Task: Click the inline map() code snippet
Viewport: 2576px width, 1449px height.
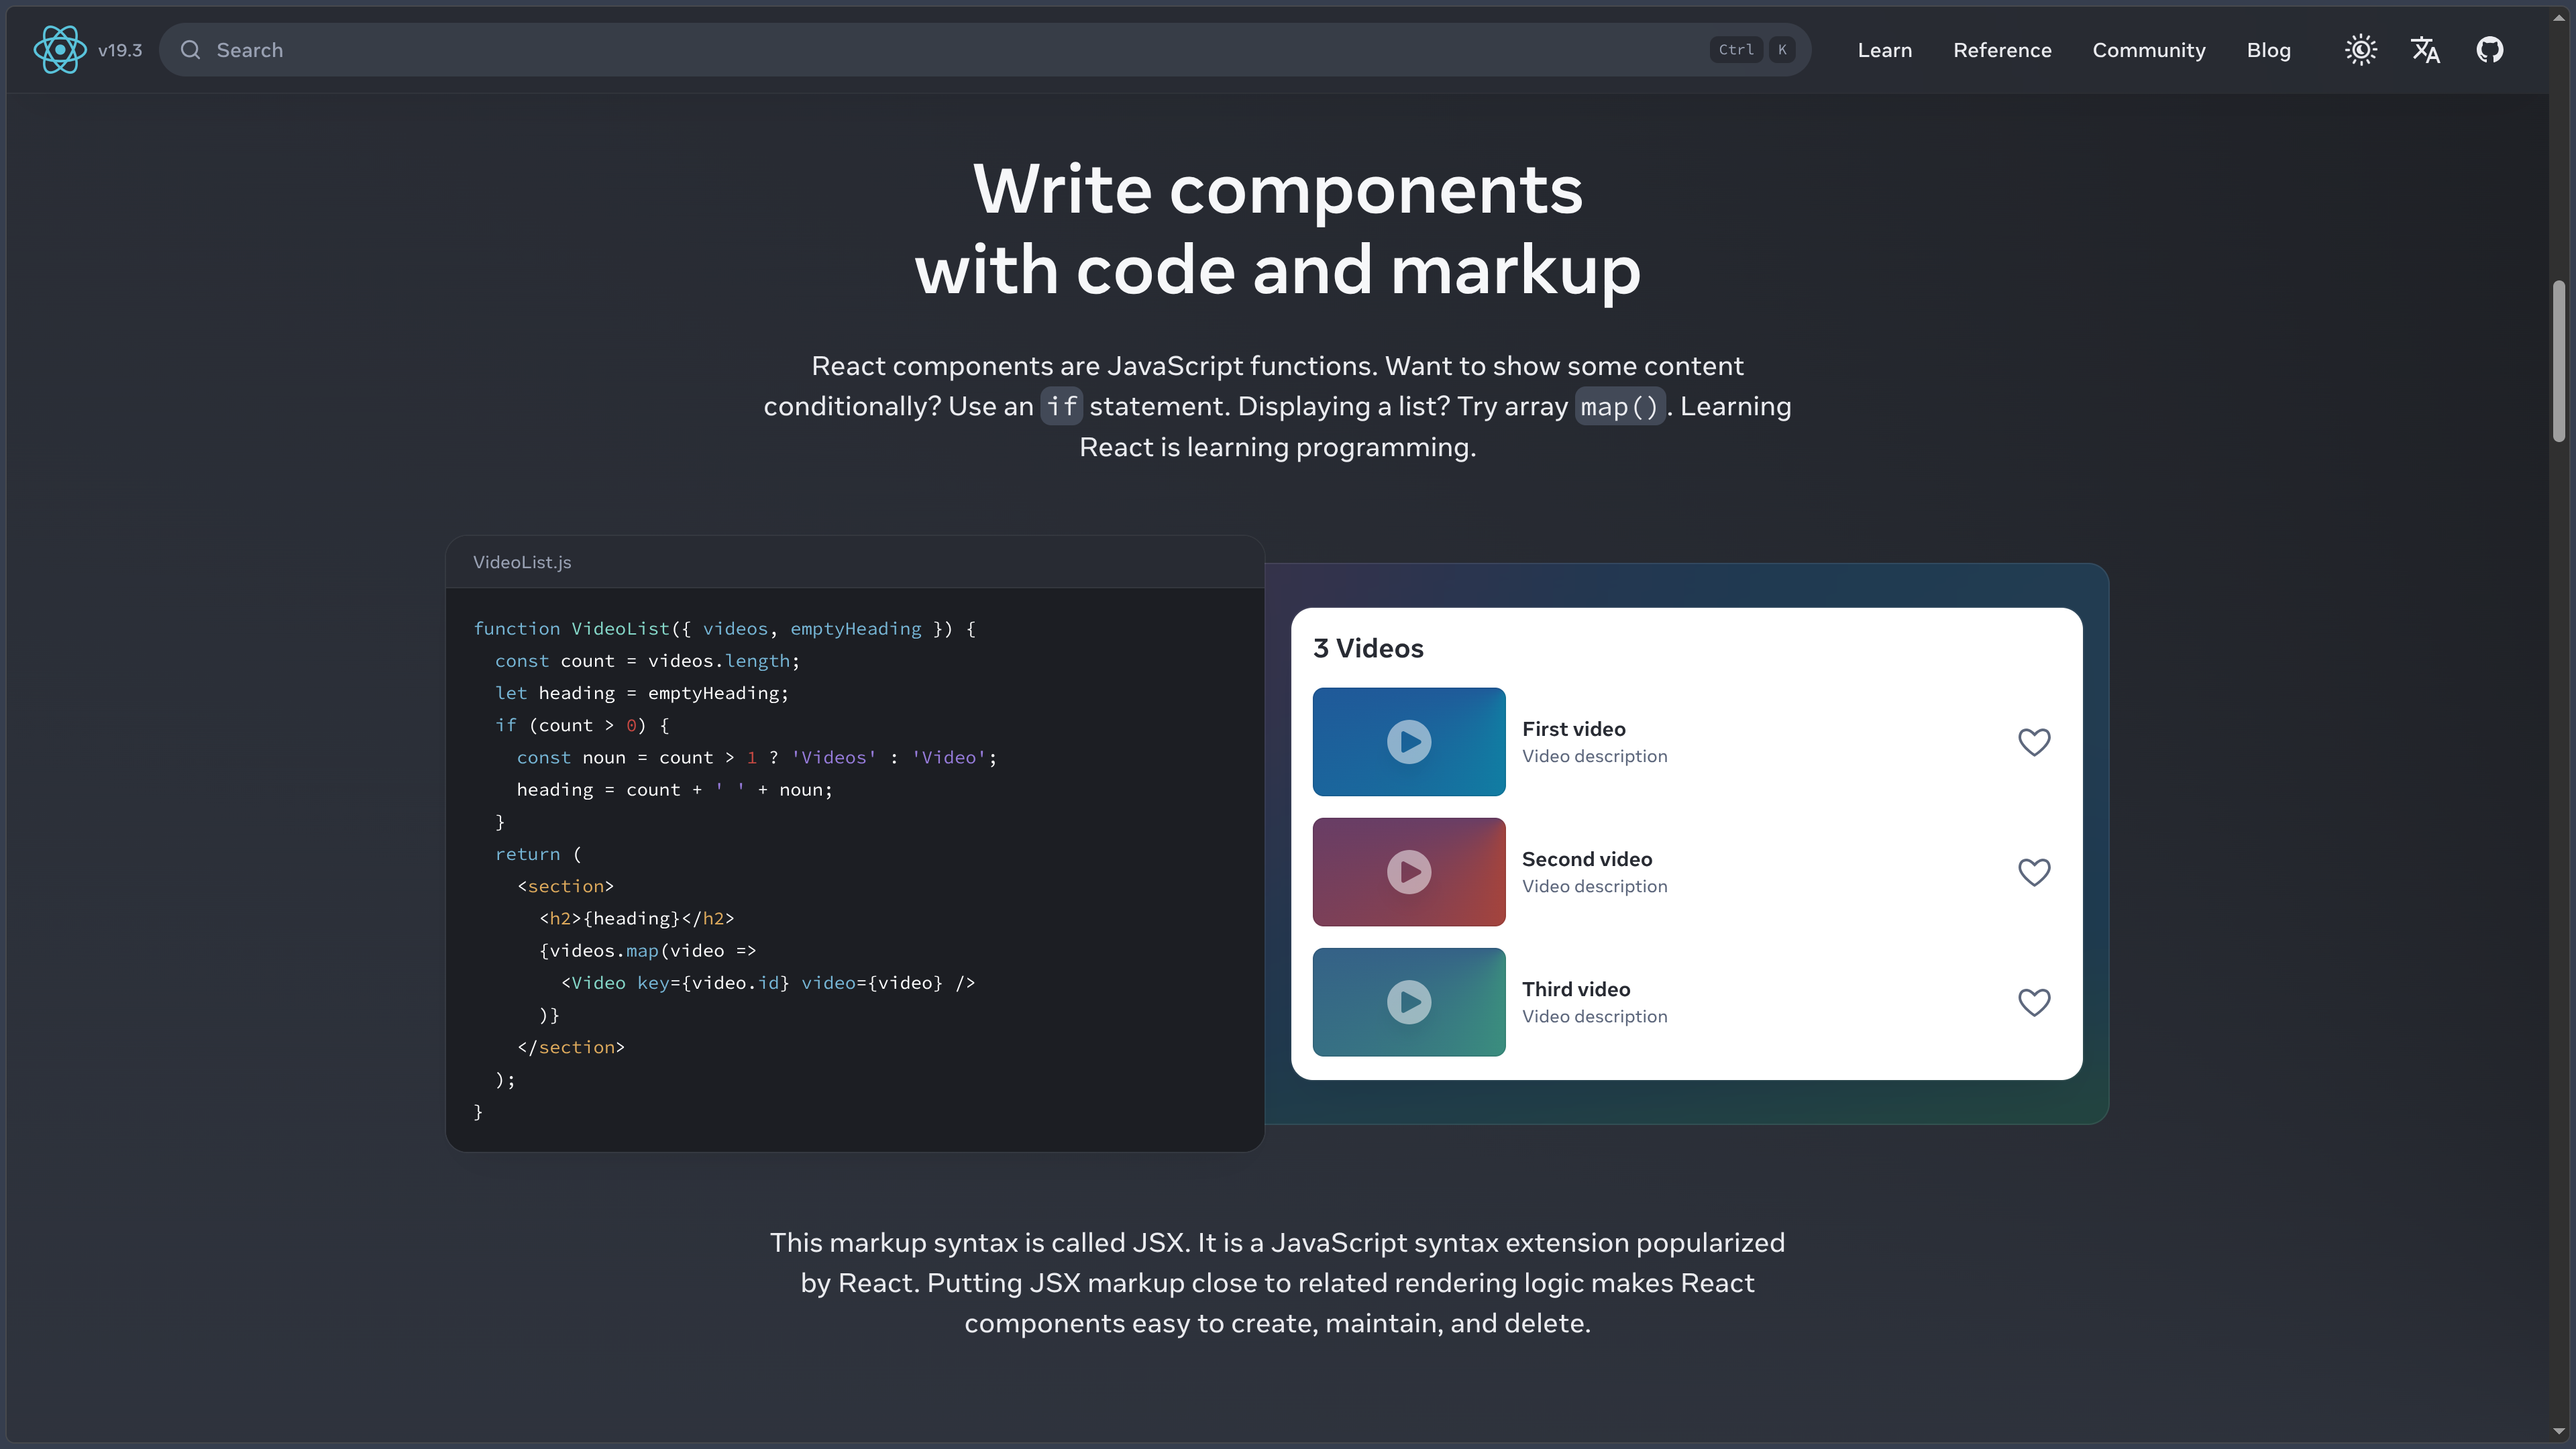Action: tap(1619, 407)
